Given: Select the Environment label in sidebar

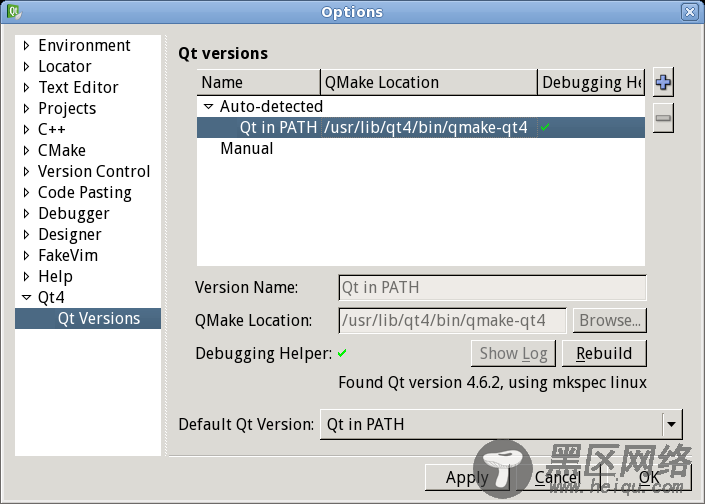Looking at the screenshot, I should tap(84, 45).
